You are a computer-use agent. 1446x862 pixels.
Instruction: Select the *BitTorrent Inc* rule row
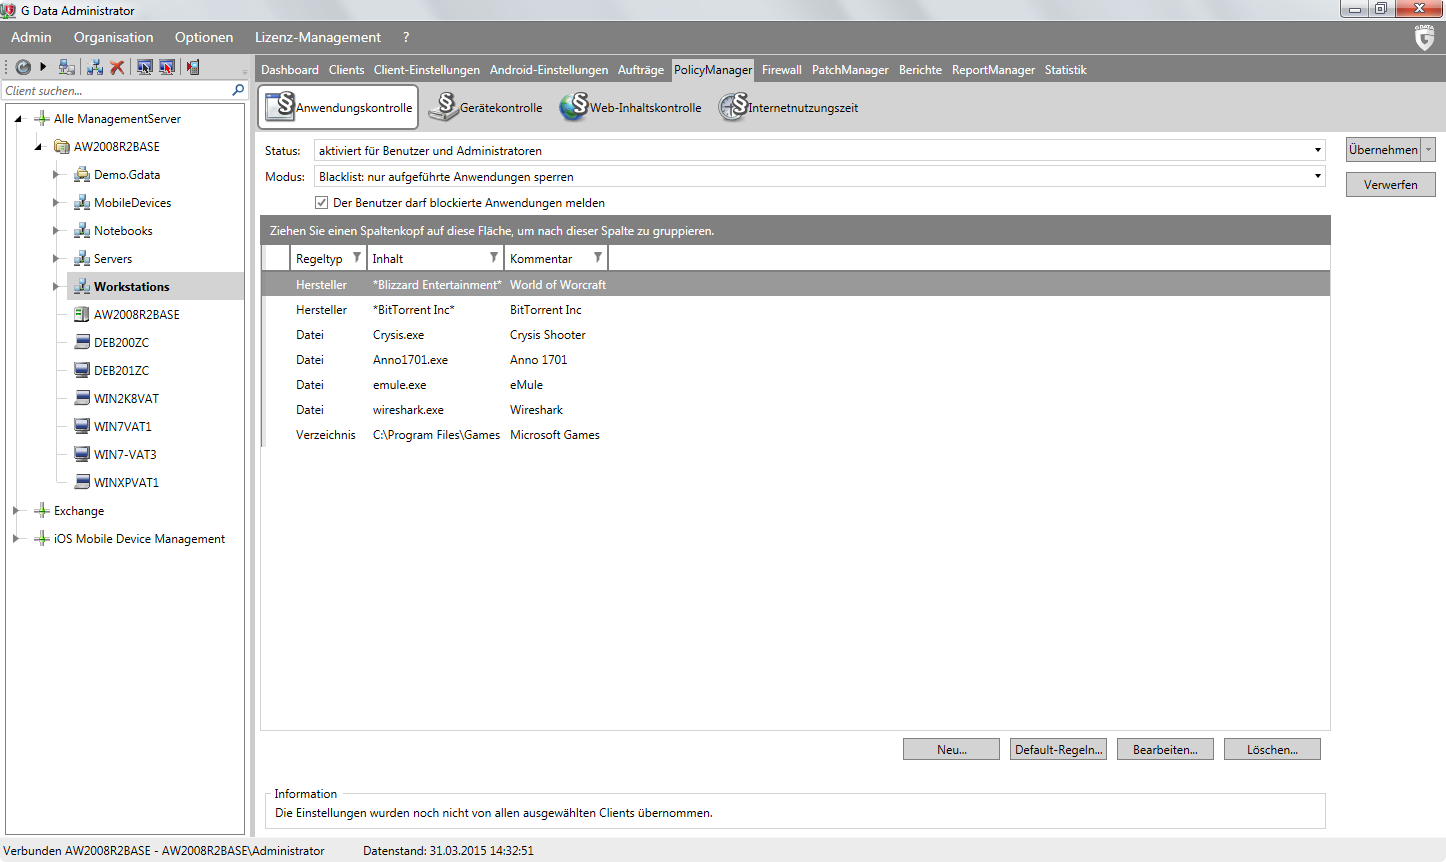click(x=795, y=310)
